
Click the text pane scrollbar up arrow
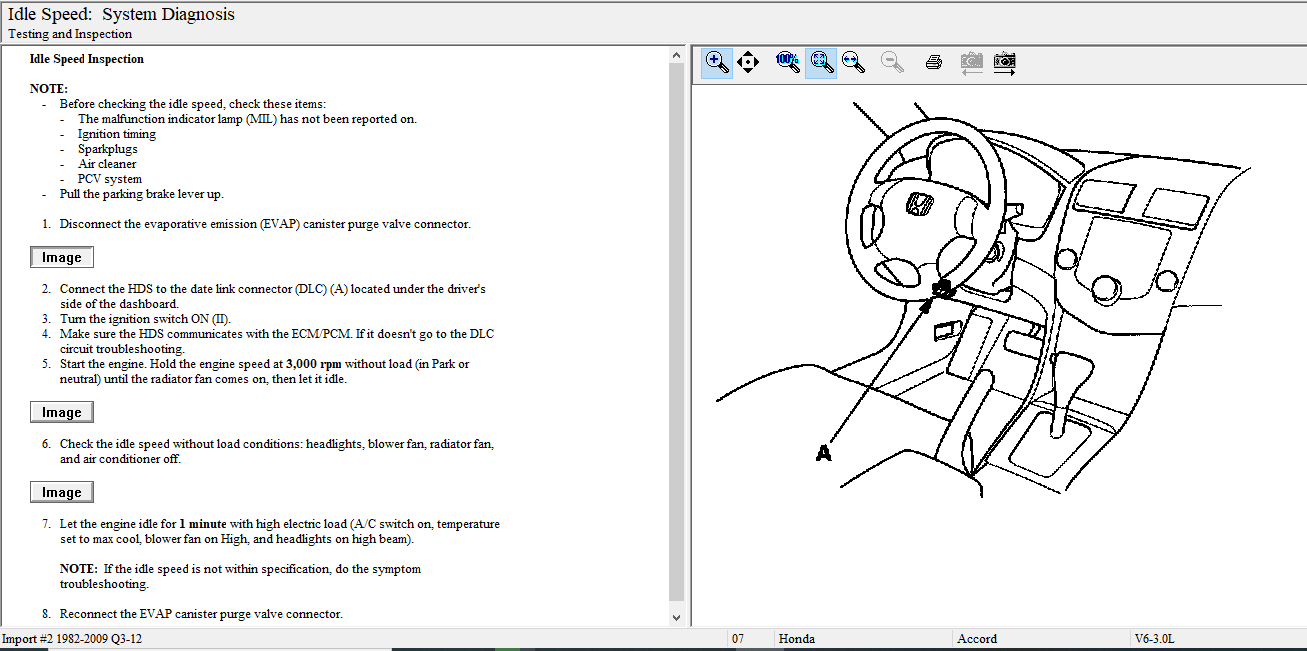click(x=676, y=54)
